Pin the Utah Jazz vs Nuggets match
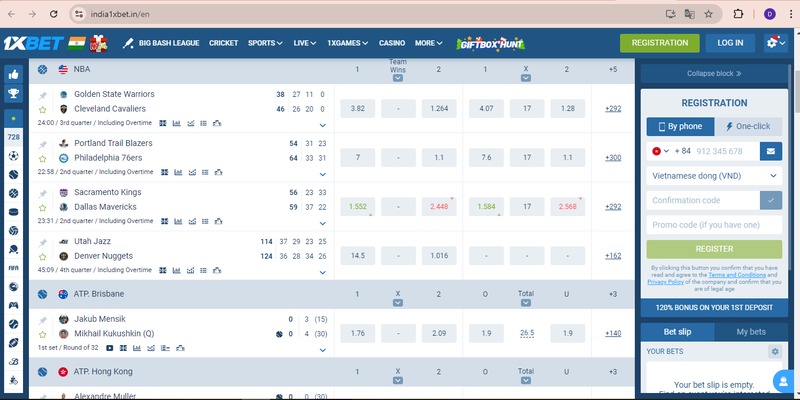 click(x=43, y=242)
